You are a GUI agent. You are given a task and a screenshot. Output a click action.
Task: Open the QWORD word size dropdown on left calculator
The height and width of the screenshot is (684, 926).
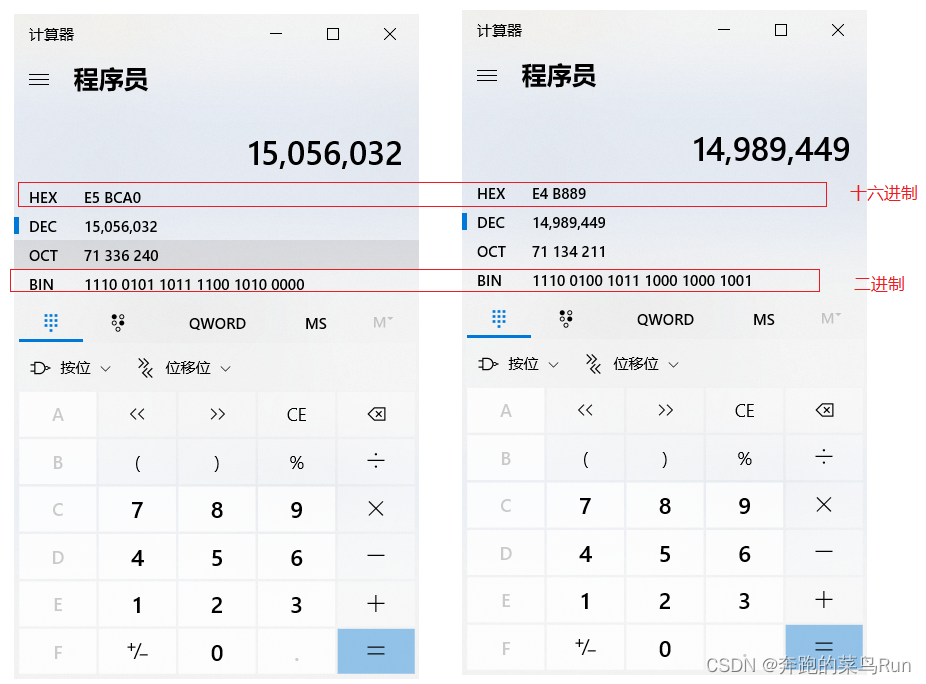coord(216,323)
